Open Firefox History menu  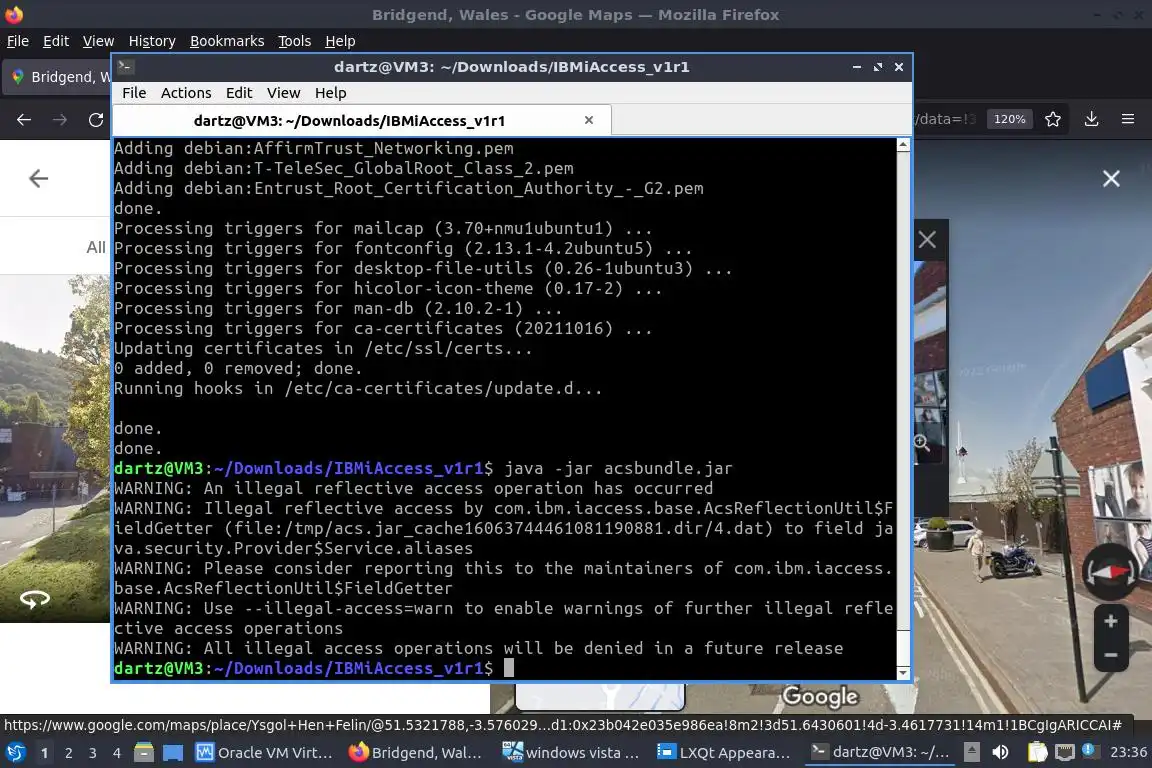pos(152,41)
